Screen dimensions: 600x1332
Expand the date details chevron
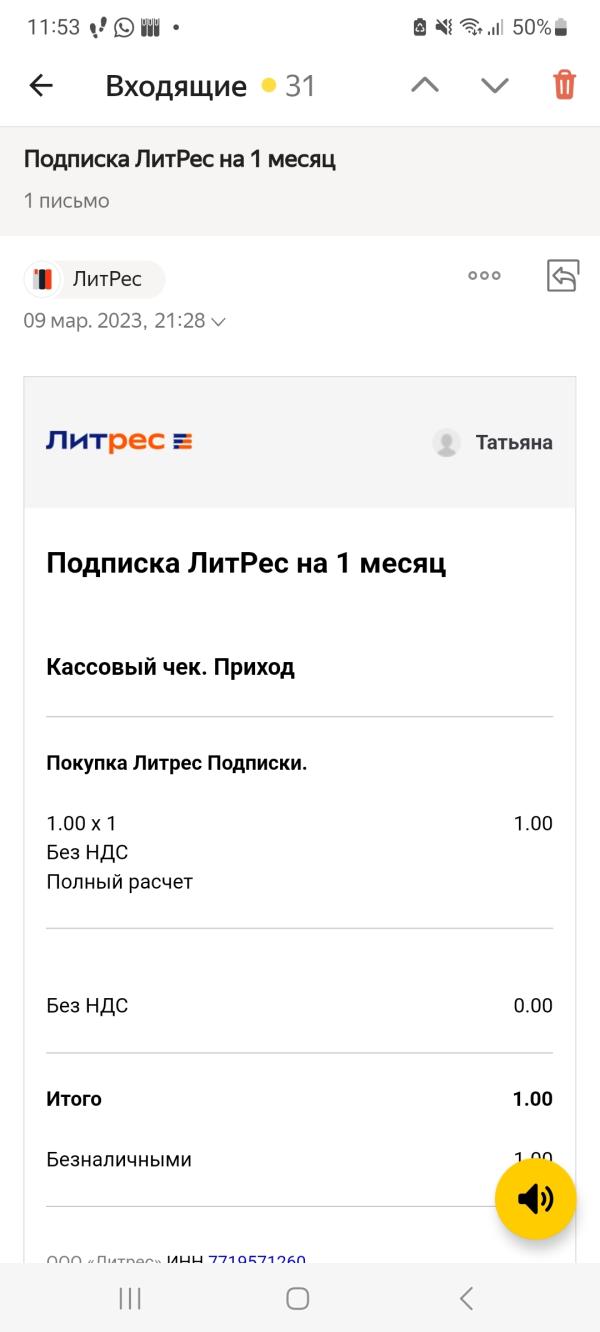pos(218,322)
